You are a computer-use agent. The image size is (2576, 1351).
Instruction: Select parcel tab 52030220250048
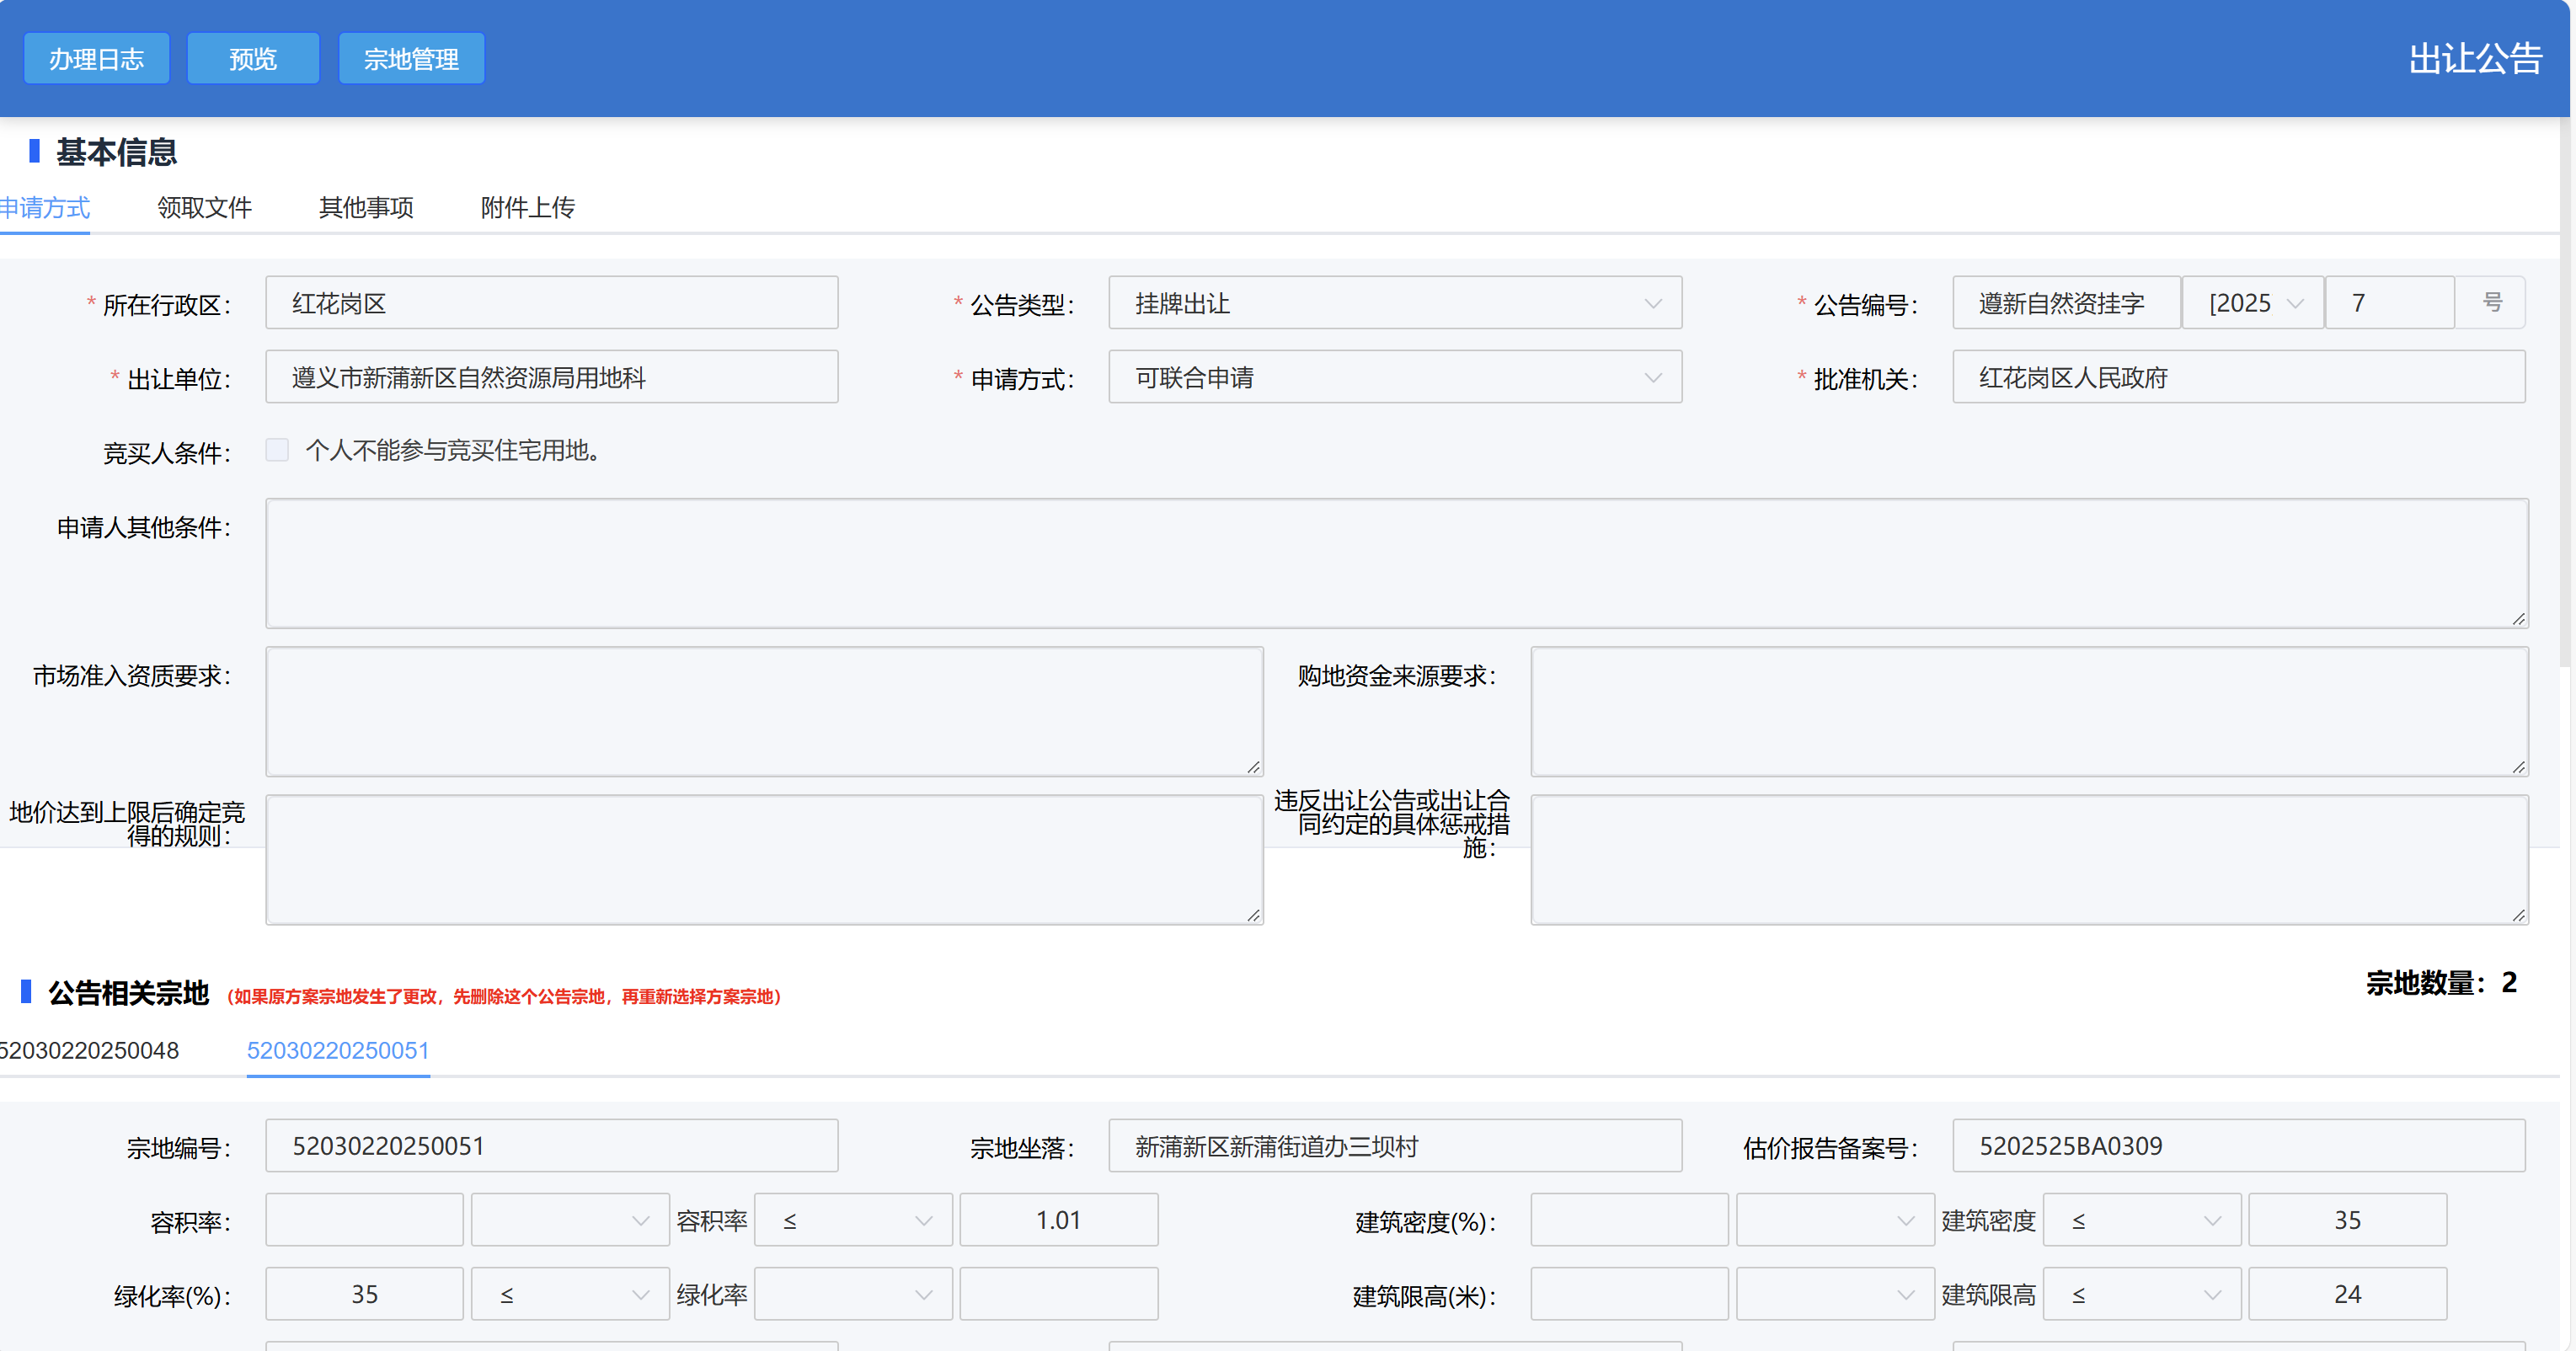tap(89, 1050)
